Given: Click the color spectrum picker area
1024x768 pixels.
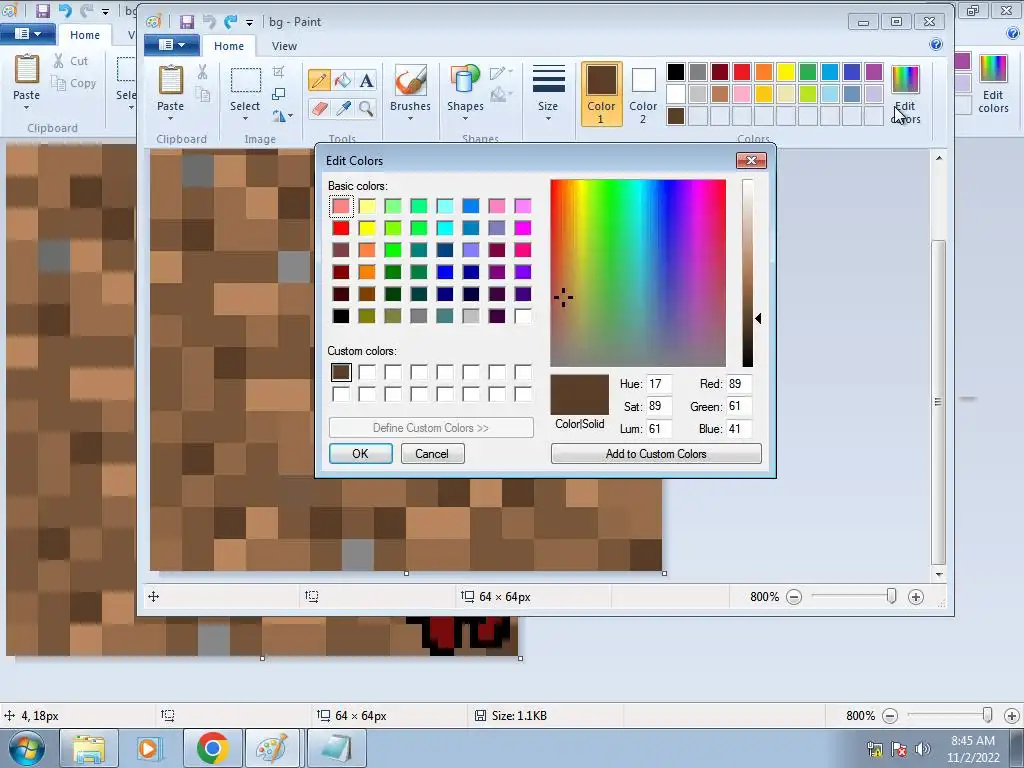Looking at the screenshot, I should point(638,273).
